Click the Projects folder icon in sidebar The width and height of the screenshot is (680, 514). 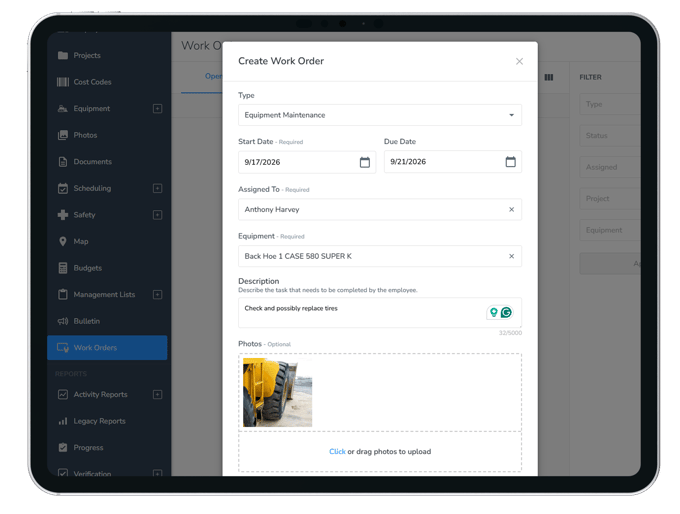tap(63, 56)
